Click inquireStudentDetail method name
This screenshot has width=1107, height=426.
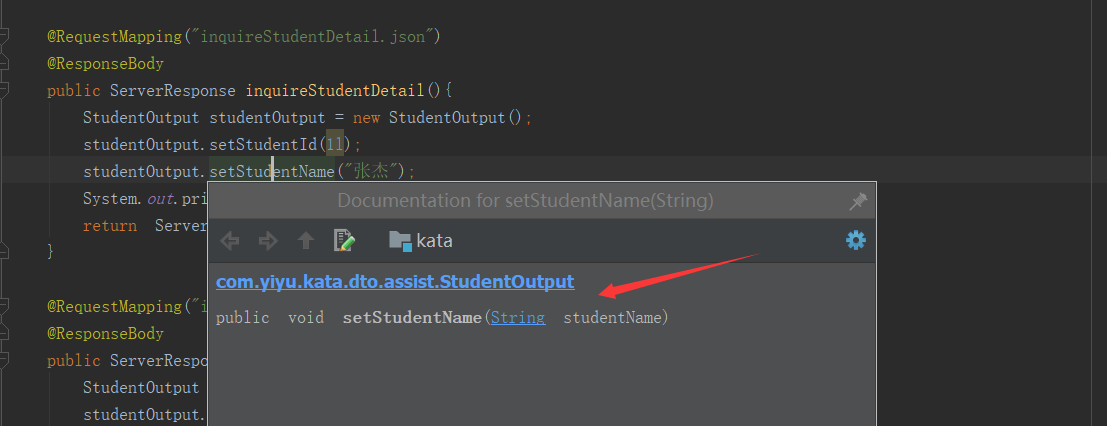click(x=335, y=91)
